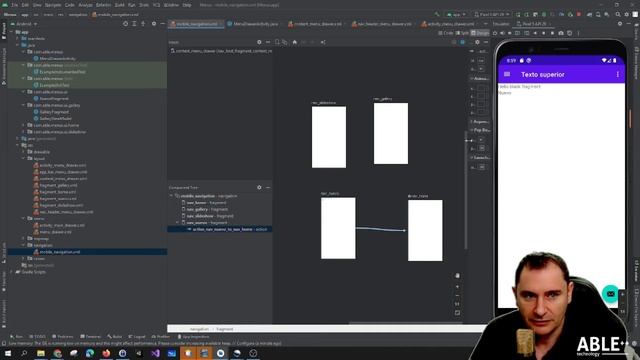Open the Logcat tool window
The width and height of the screenshot is (640, 360).
coord(137,337)
